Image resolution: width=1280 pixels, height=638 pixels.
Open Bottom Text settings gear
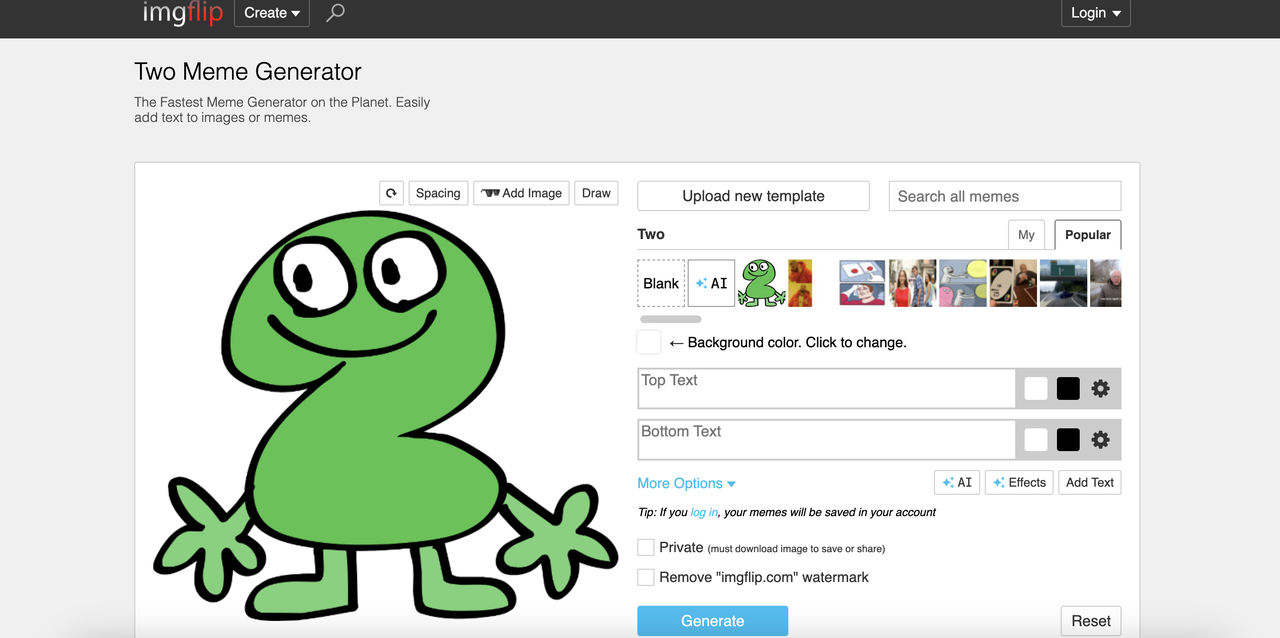click(x=1100, y=439)
